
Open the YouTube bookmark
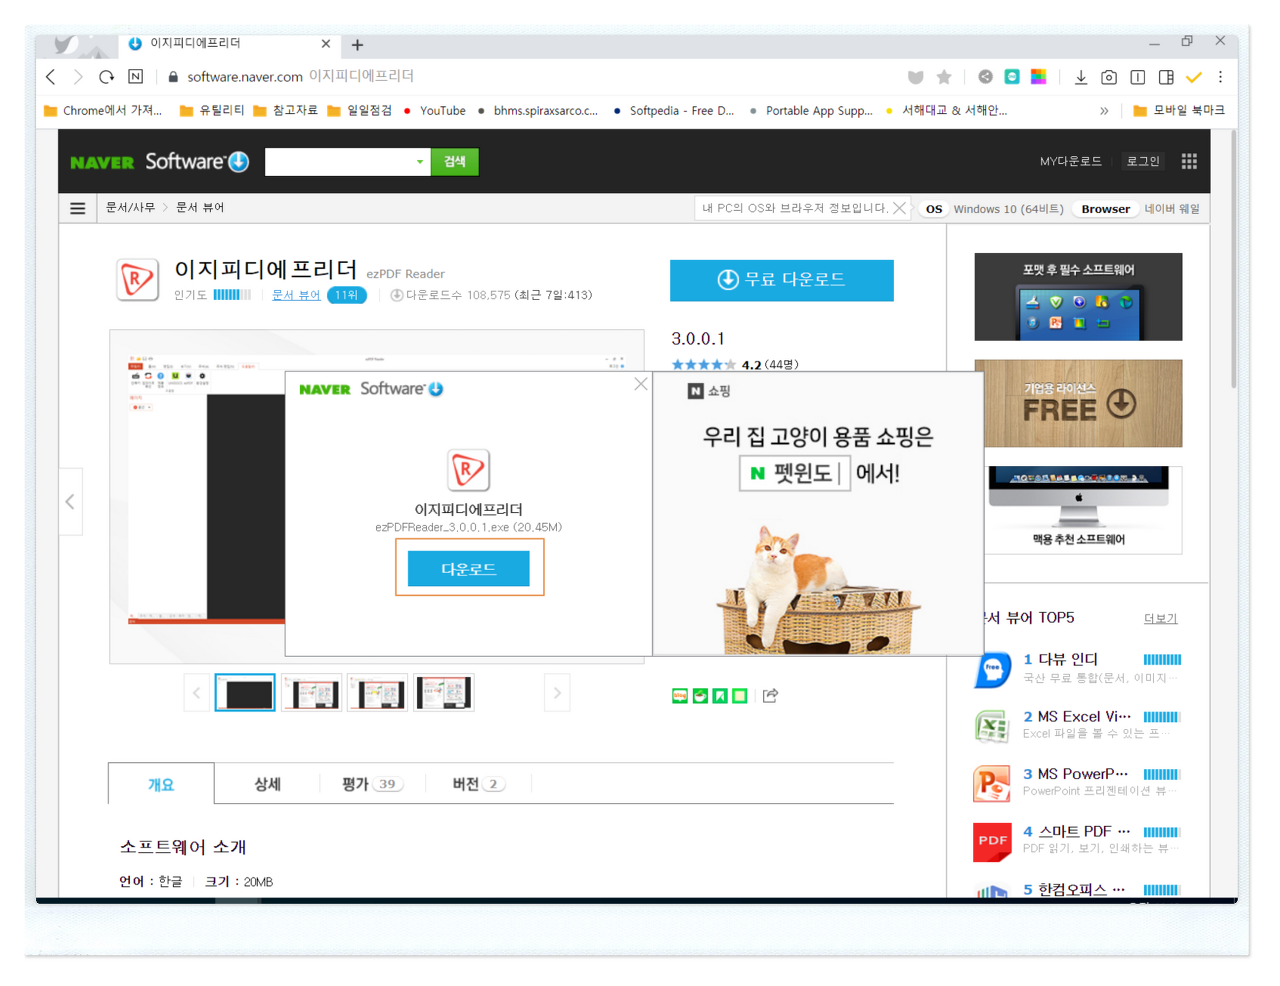point(434,111)
